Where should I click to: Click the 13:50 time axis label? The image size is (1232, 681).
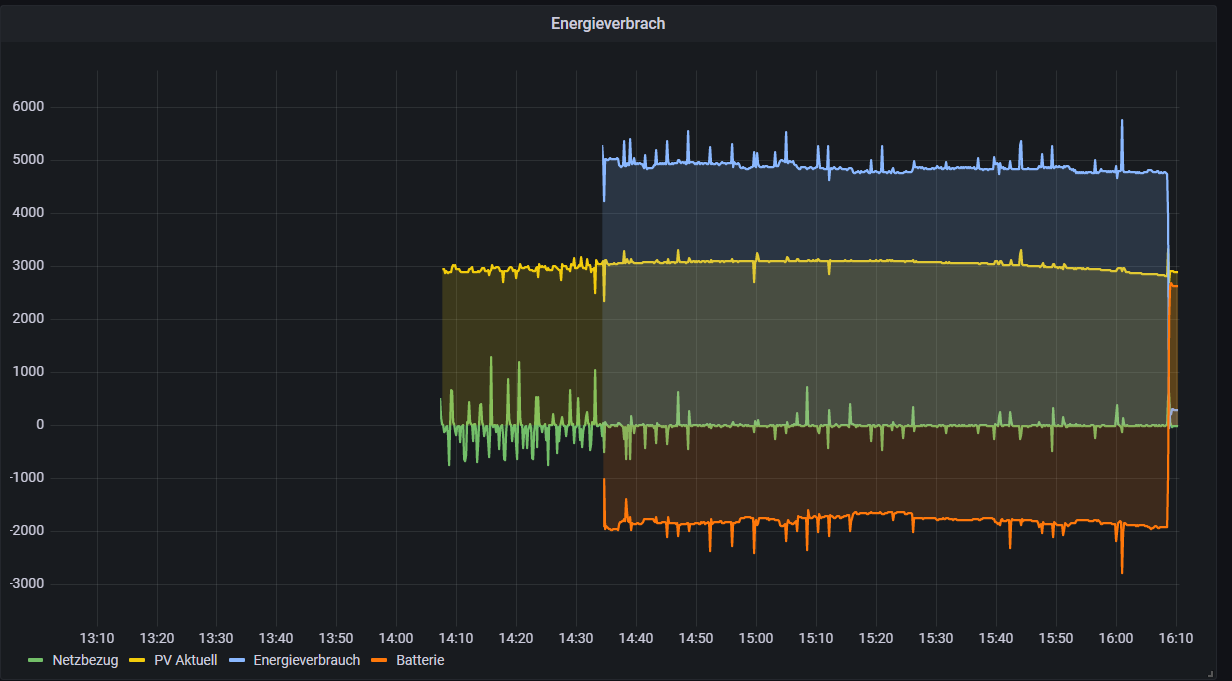pyautogui.click(x=336, y=638)
